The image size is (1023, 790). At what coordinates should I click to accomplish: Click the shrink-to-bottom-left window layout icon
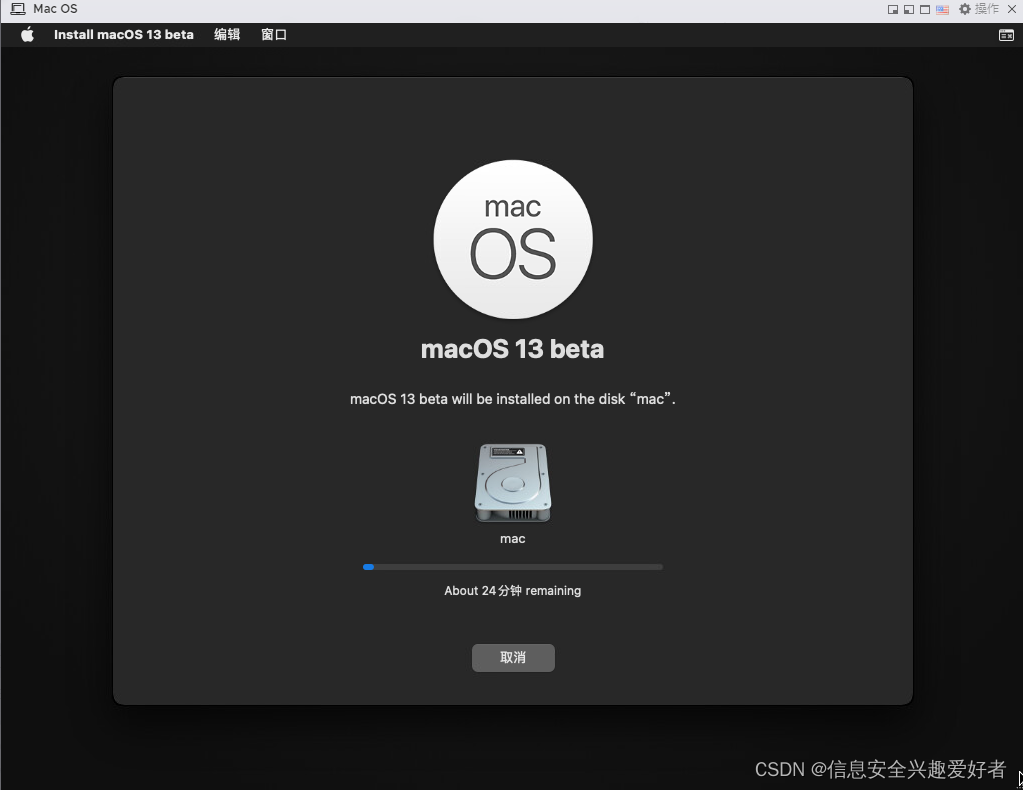coord(908,9)
